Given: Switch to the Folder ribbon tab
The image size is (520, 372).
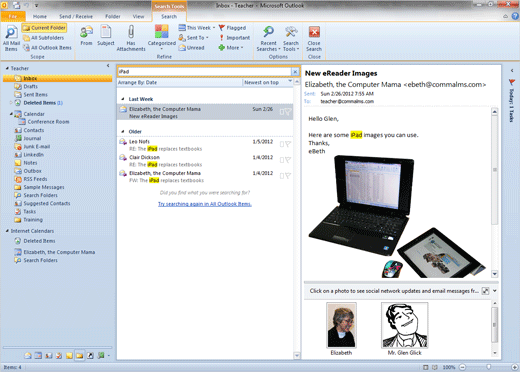Looking at the screenshot, I should [113, 16].
